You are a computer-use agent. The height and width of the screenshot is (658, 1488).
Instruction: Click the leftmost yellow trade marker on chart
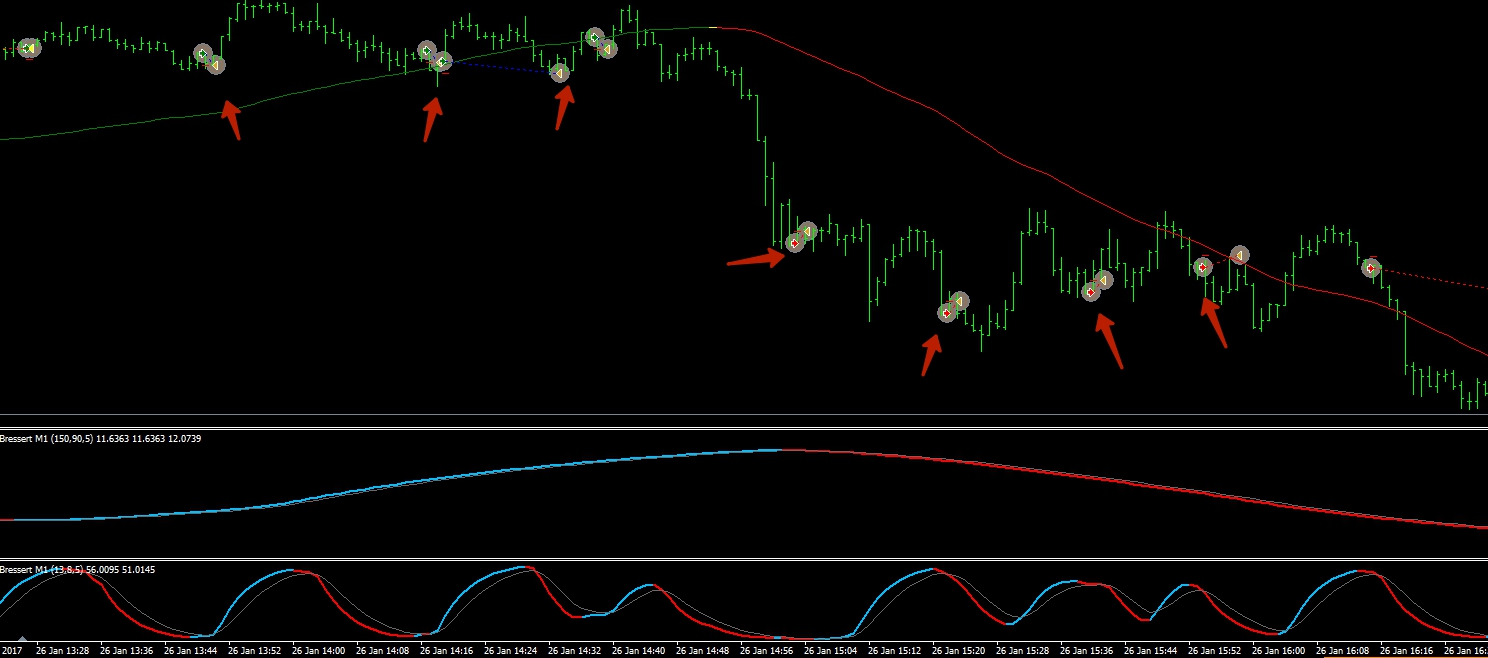coord(29,48)
